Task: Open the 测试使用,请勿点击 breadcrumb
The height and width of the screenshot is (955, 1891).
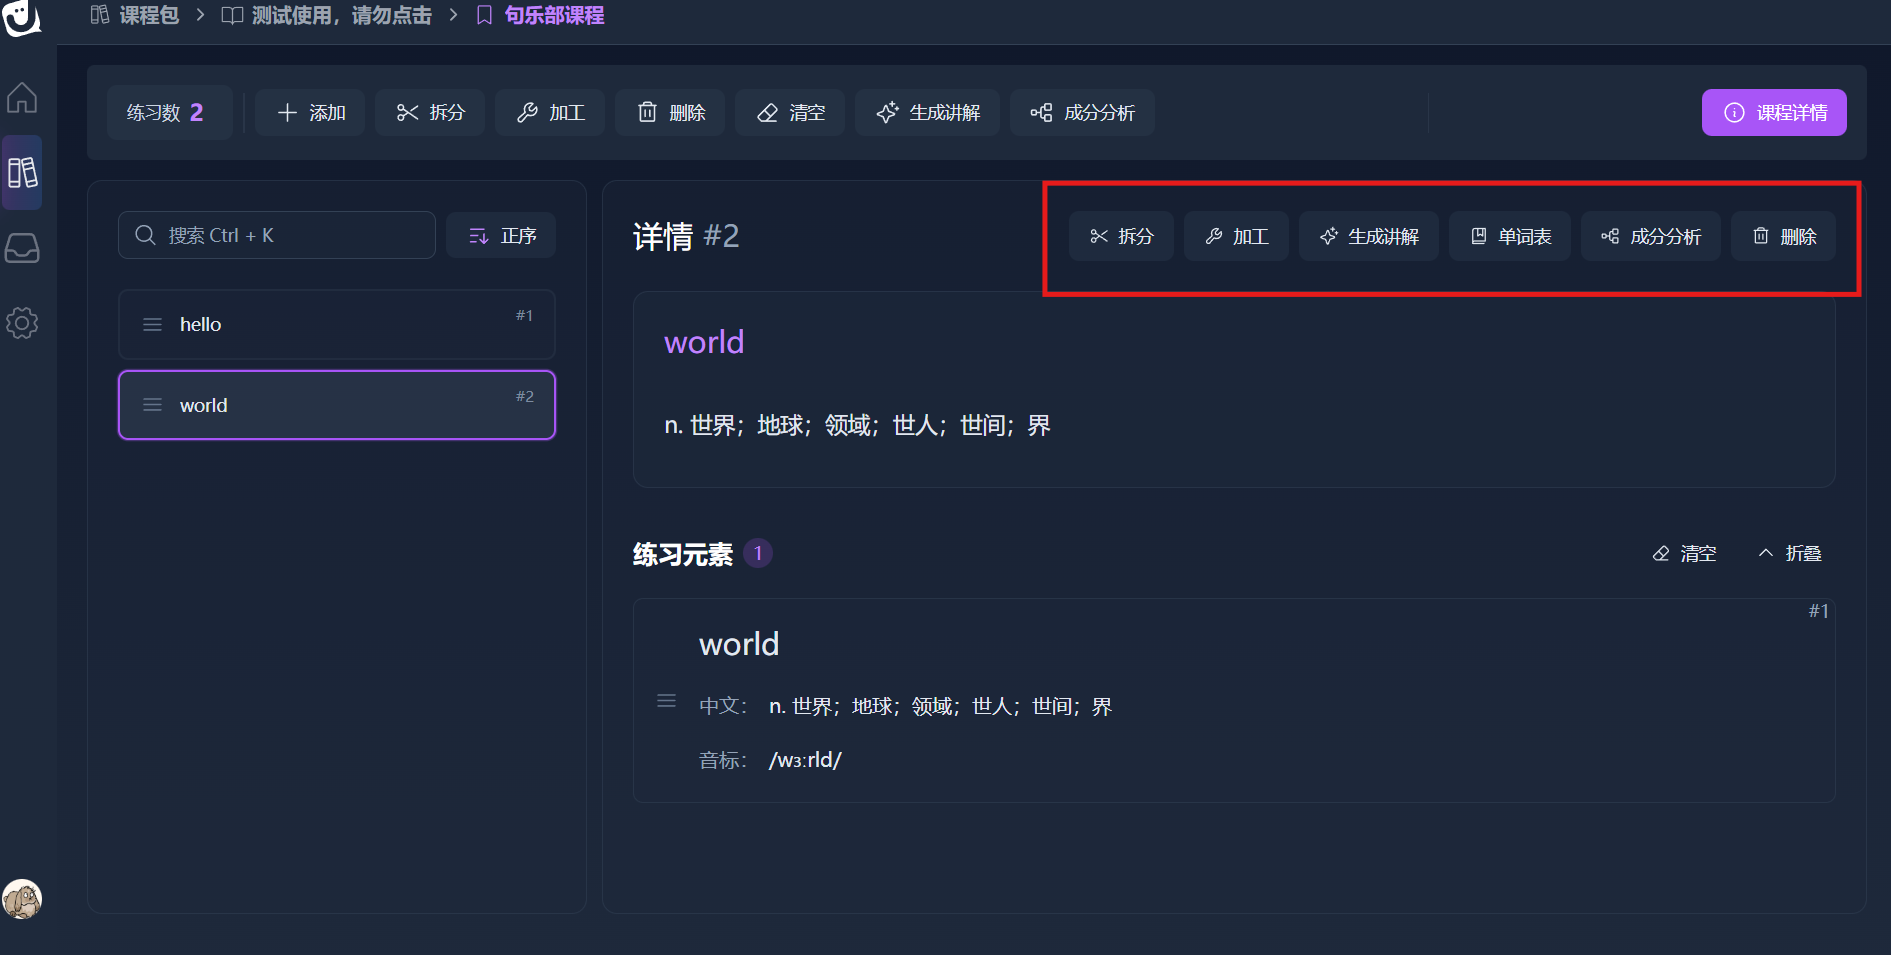Action: click(327, 16)
